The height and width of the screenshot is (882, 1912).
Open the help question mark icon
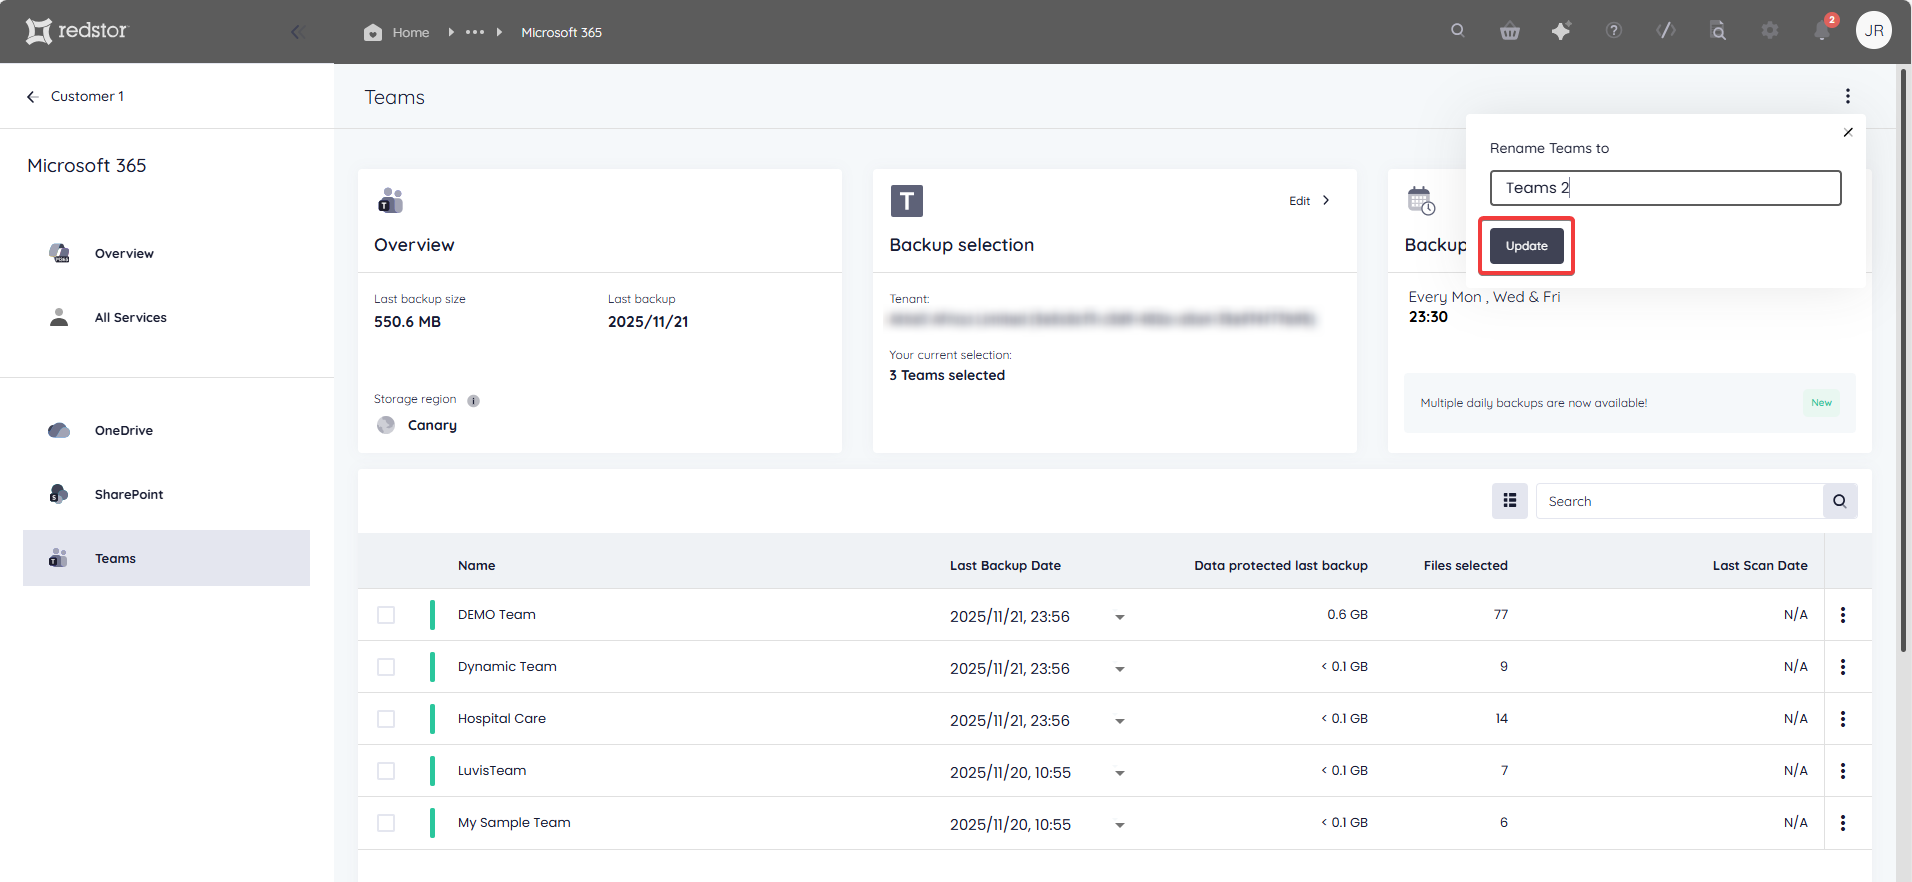click(x=1613, y=31)
